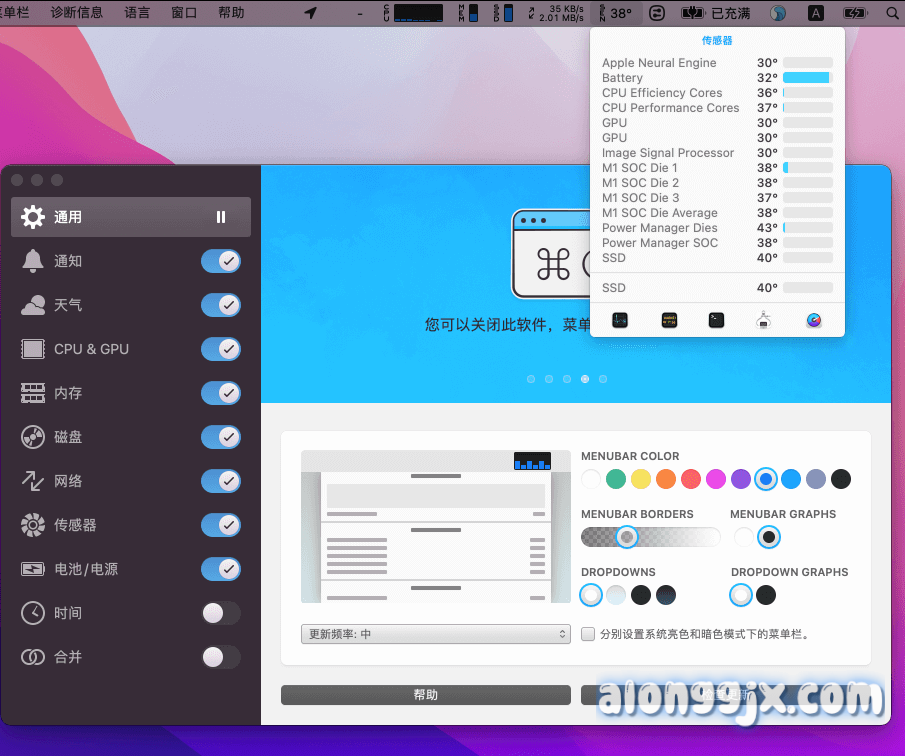Launch Console from the sensors dropdown footer
This screenshot has width=905, height=756.
(669, 321)
